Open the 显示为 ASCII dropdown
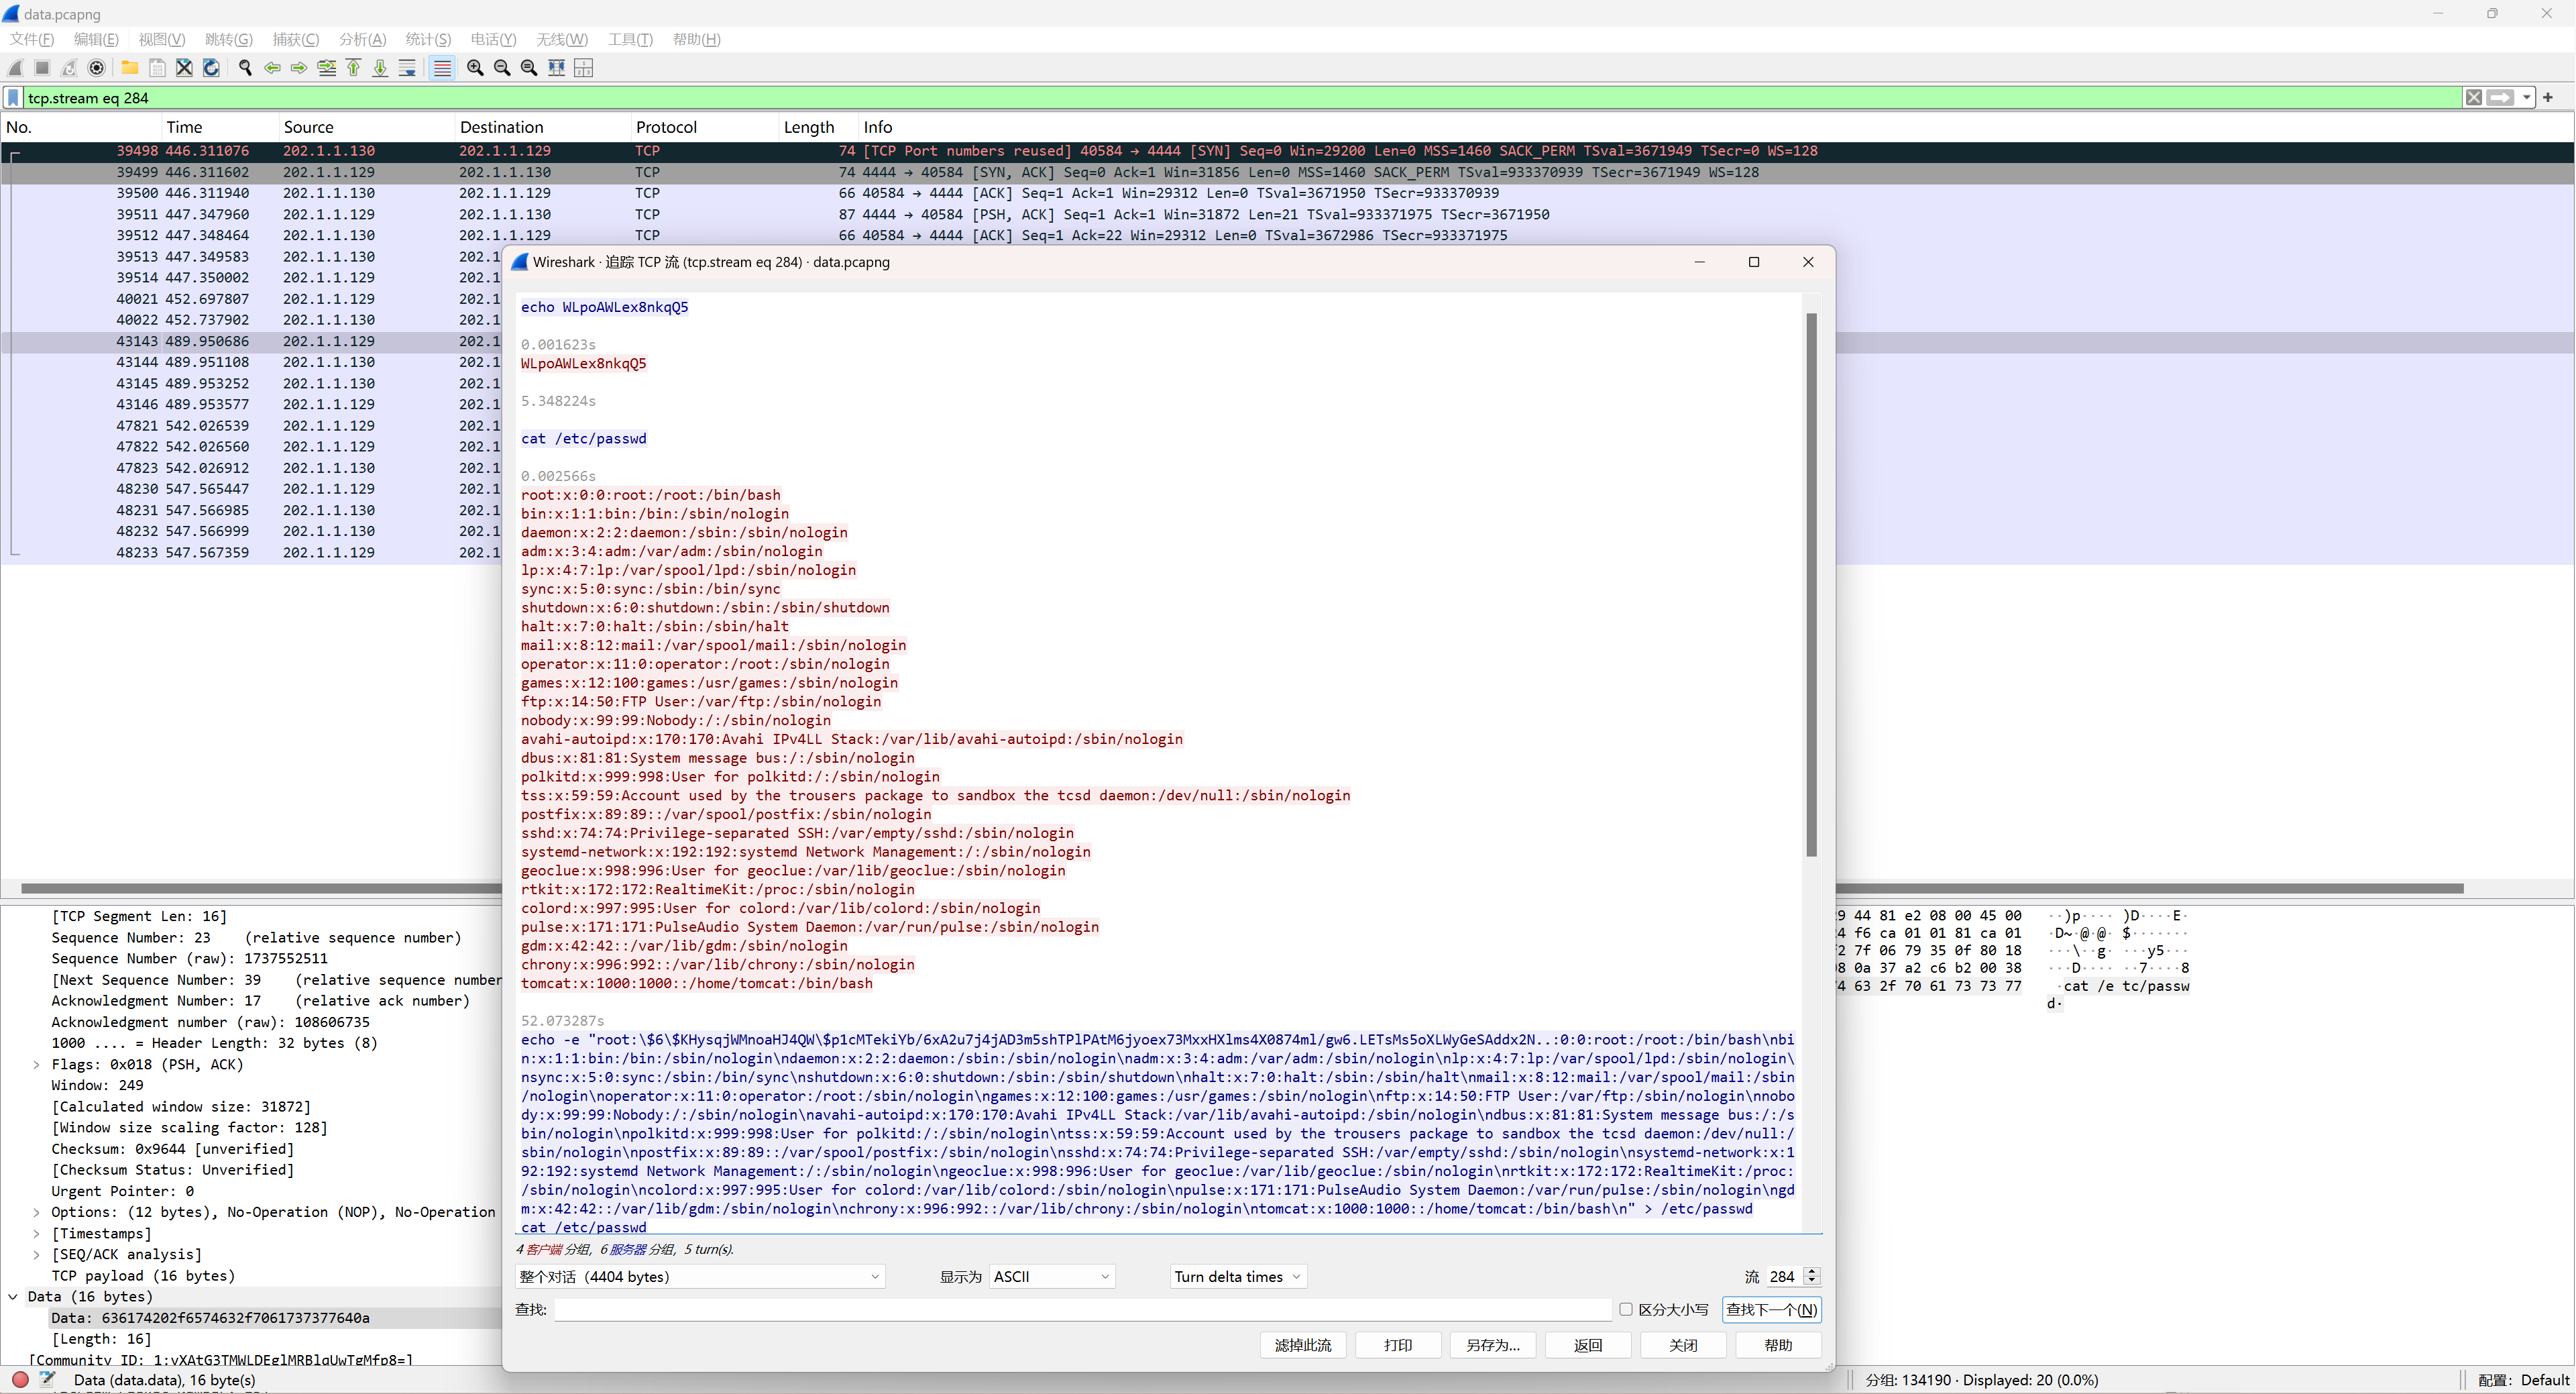This screenshot has height=1394, width=2576. (x=1051, y=1276)
